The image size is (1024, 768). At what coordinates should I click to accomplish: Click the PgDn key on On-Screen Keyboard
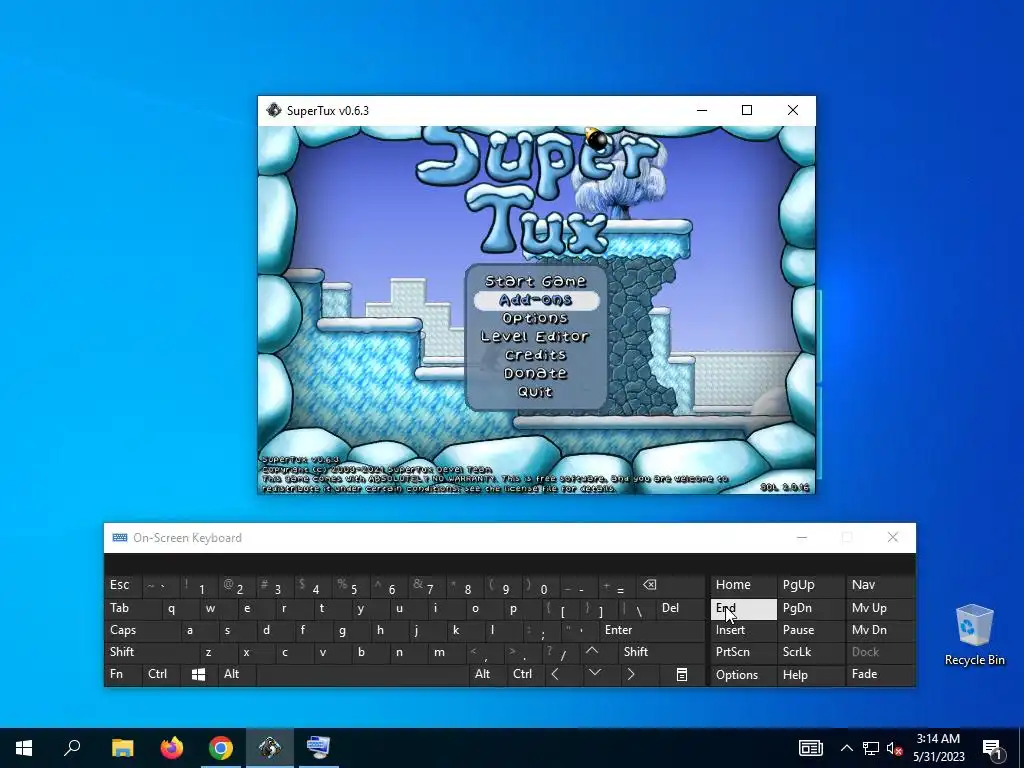pyautogui.click(x=810, y=608)
